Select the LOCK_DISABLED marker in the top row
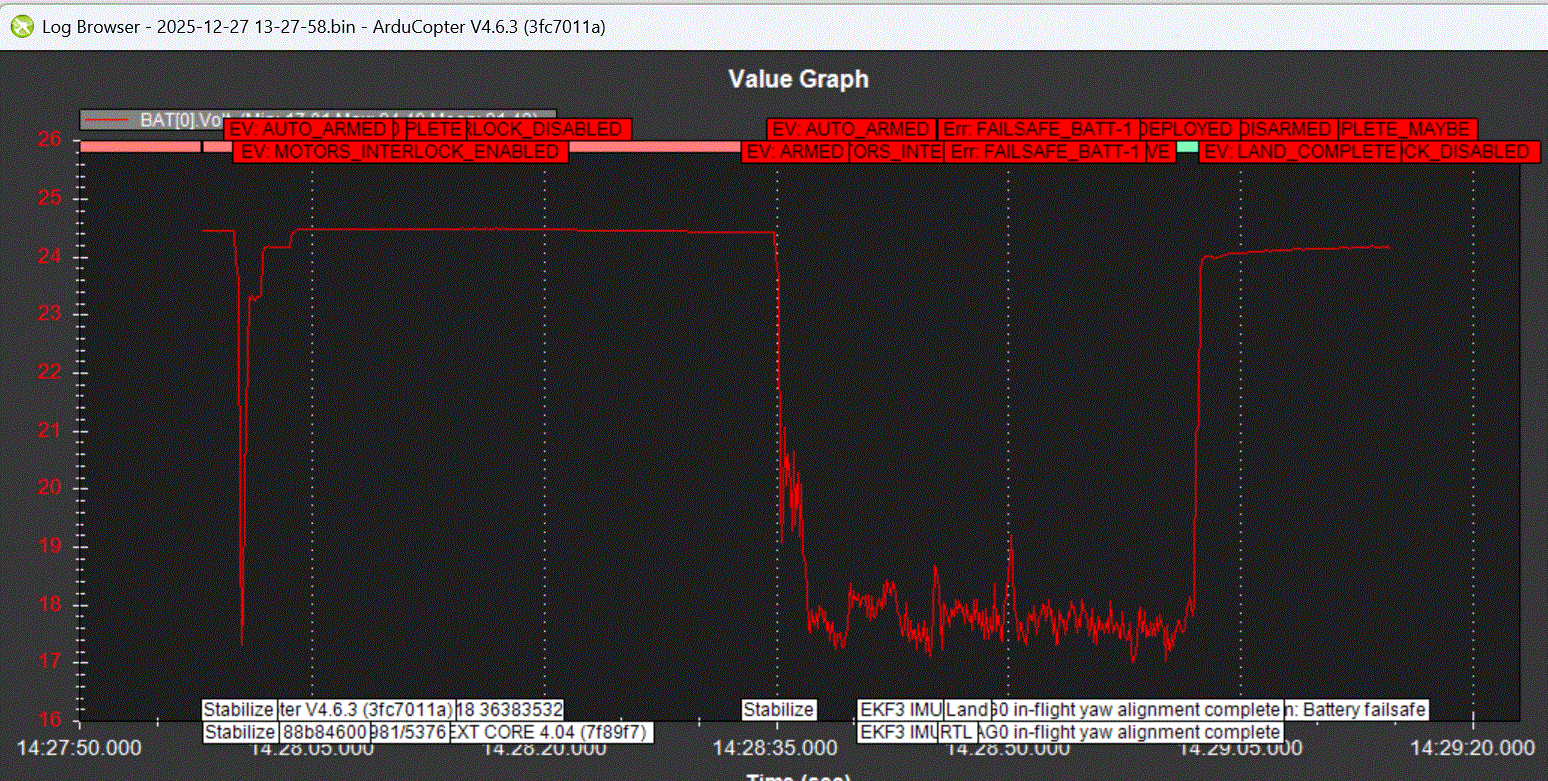 (548, 129)
